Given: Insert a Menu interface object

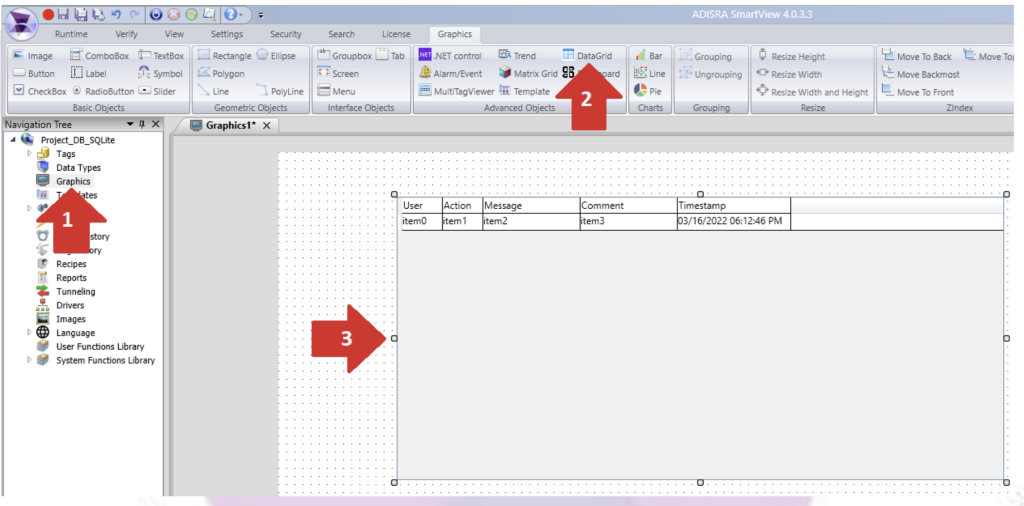Looking at the screenshot, I should click(336, 91).
